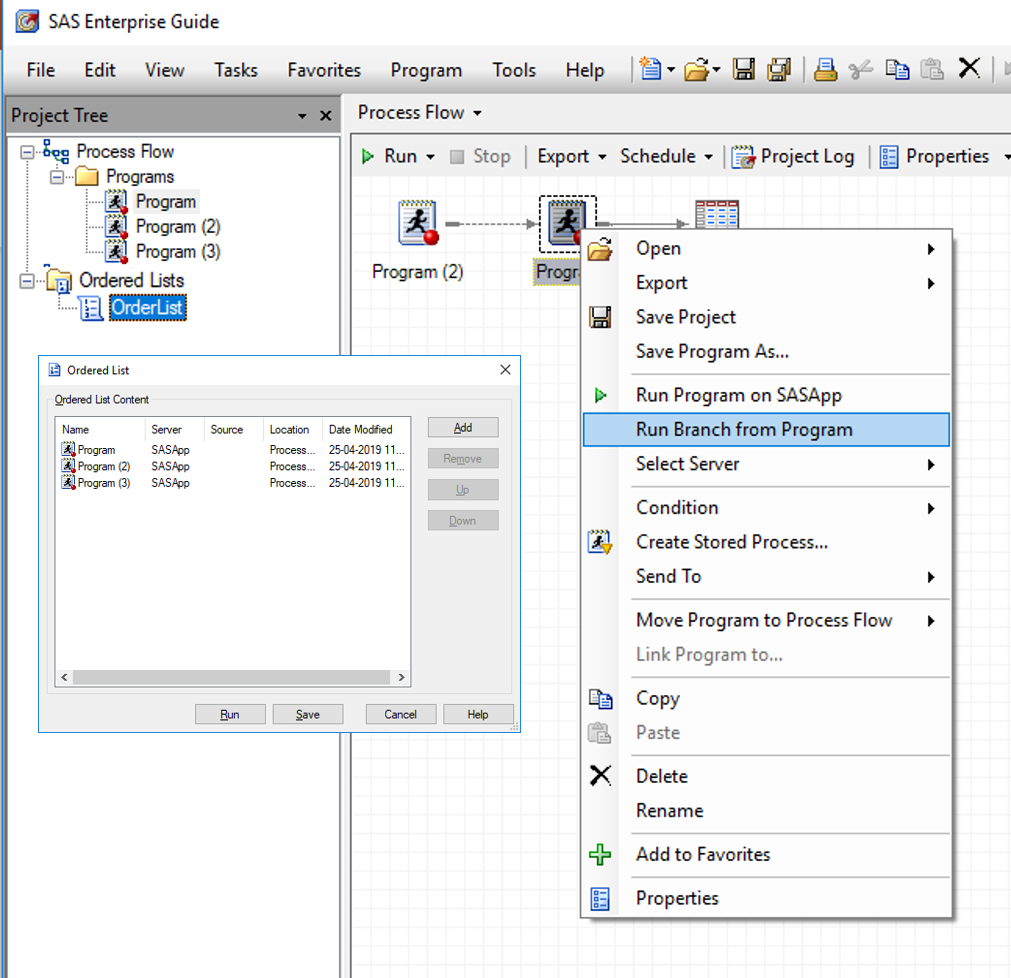Click the Ordered Lists folder node
Screen dimensions: 1011x978
pos(132,280)
